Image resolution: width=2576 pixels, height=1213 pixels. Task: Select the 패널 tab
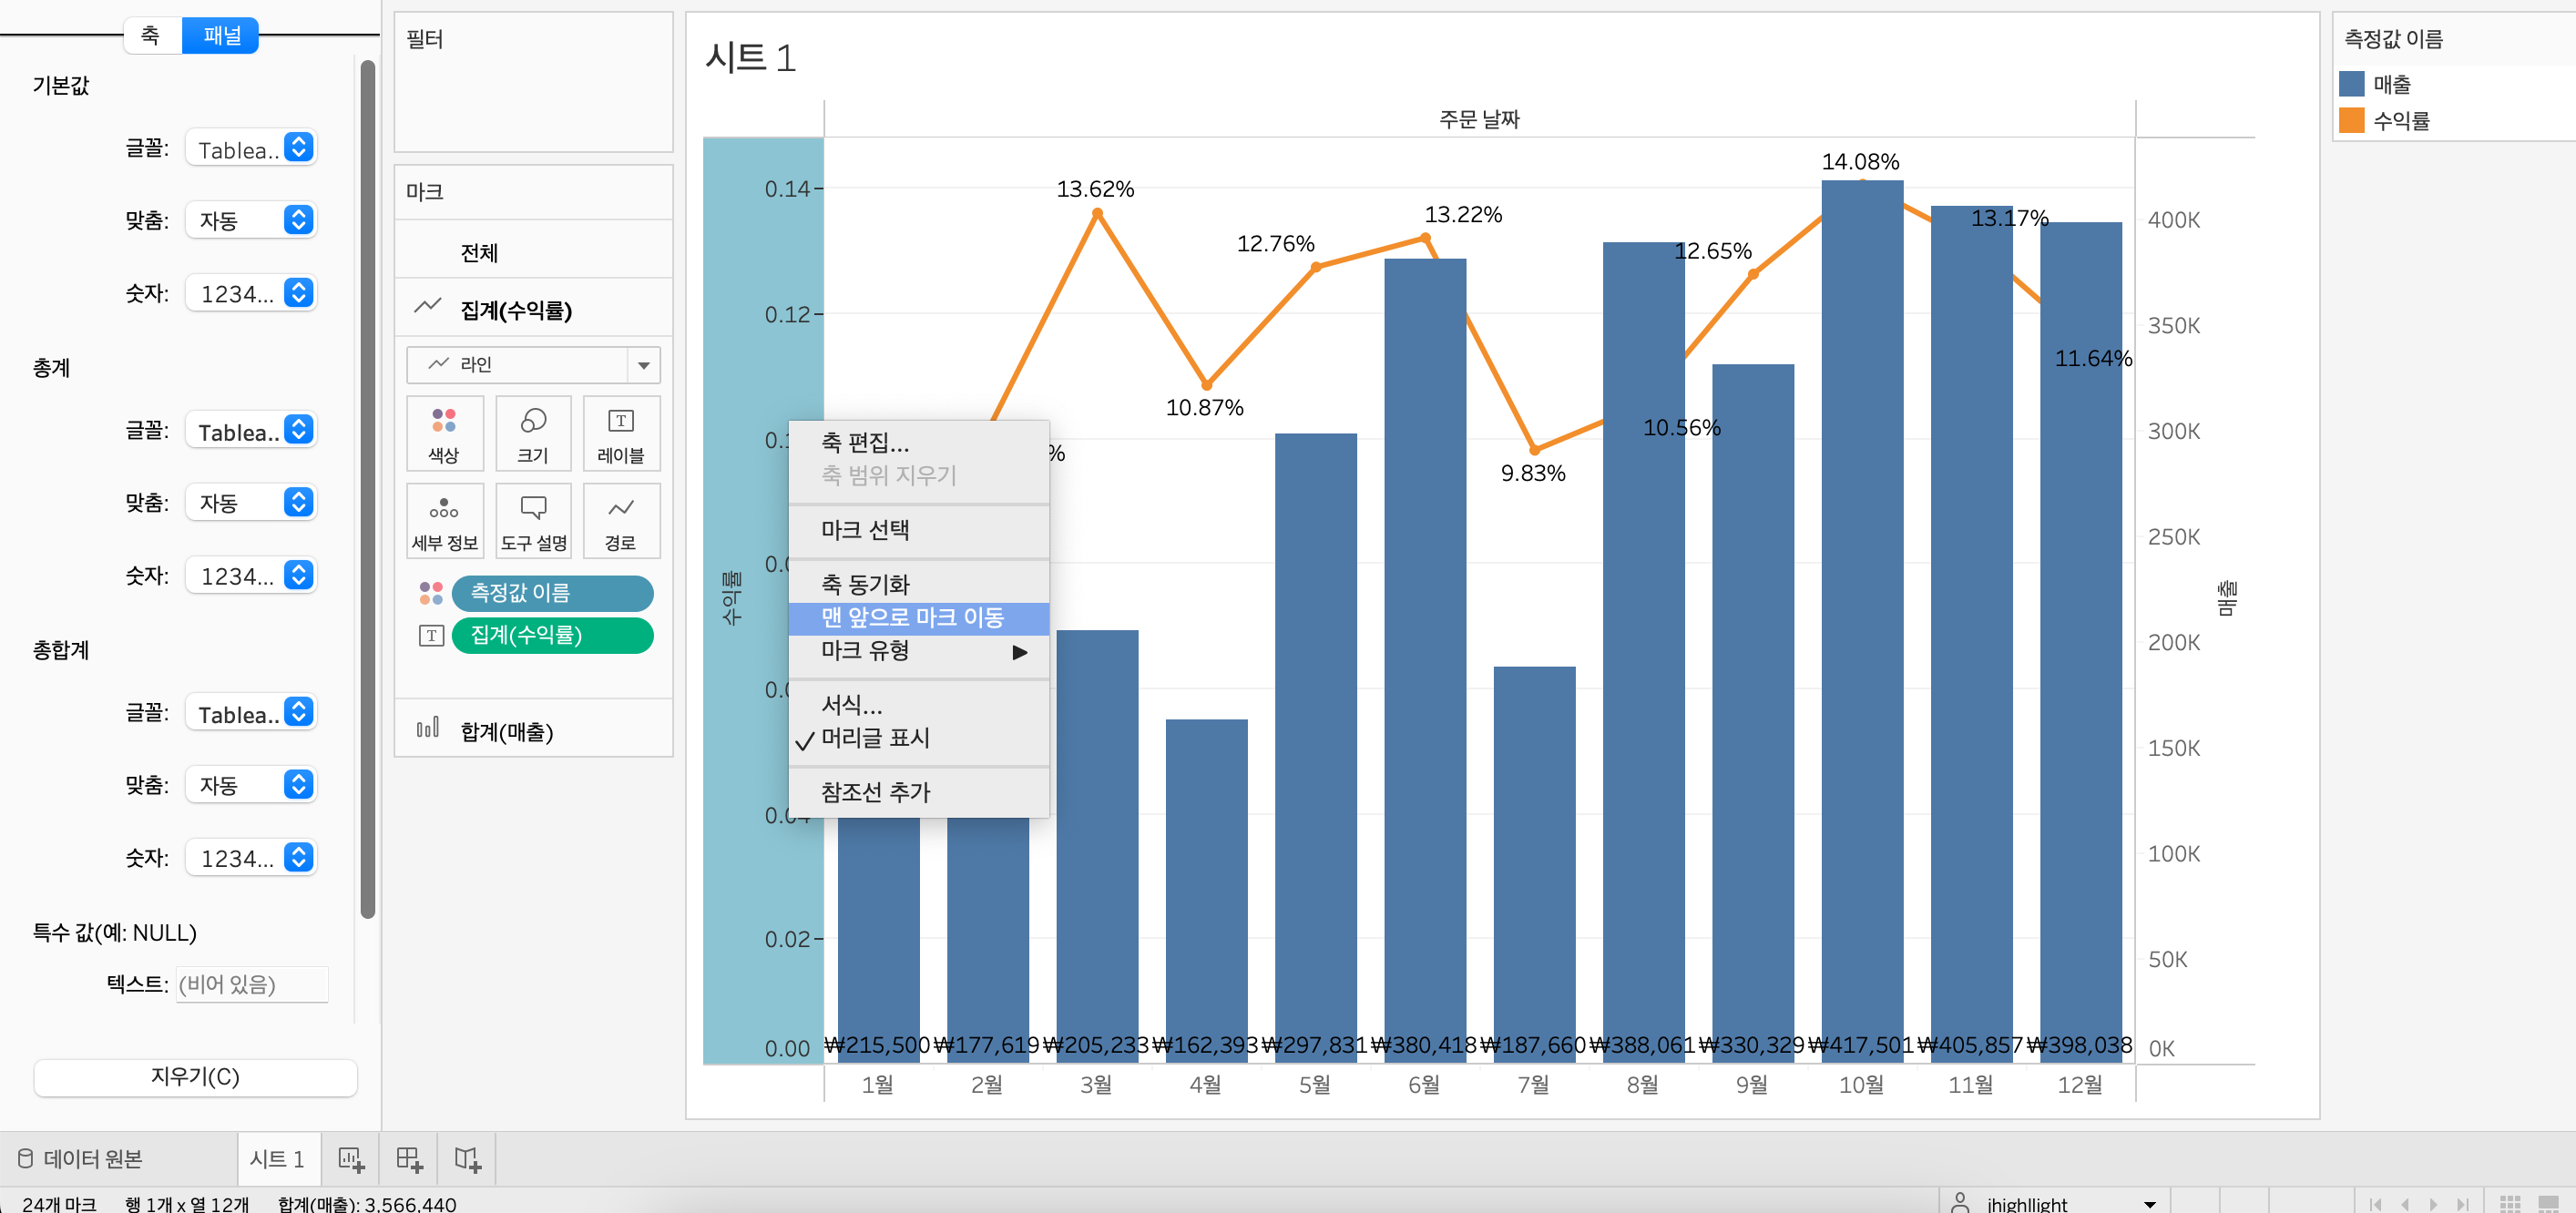coord(221,35)
